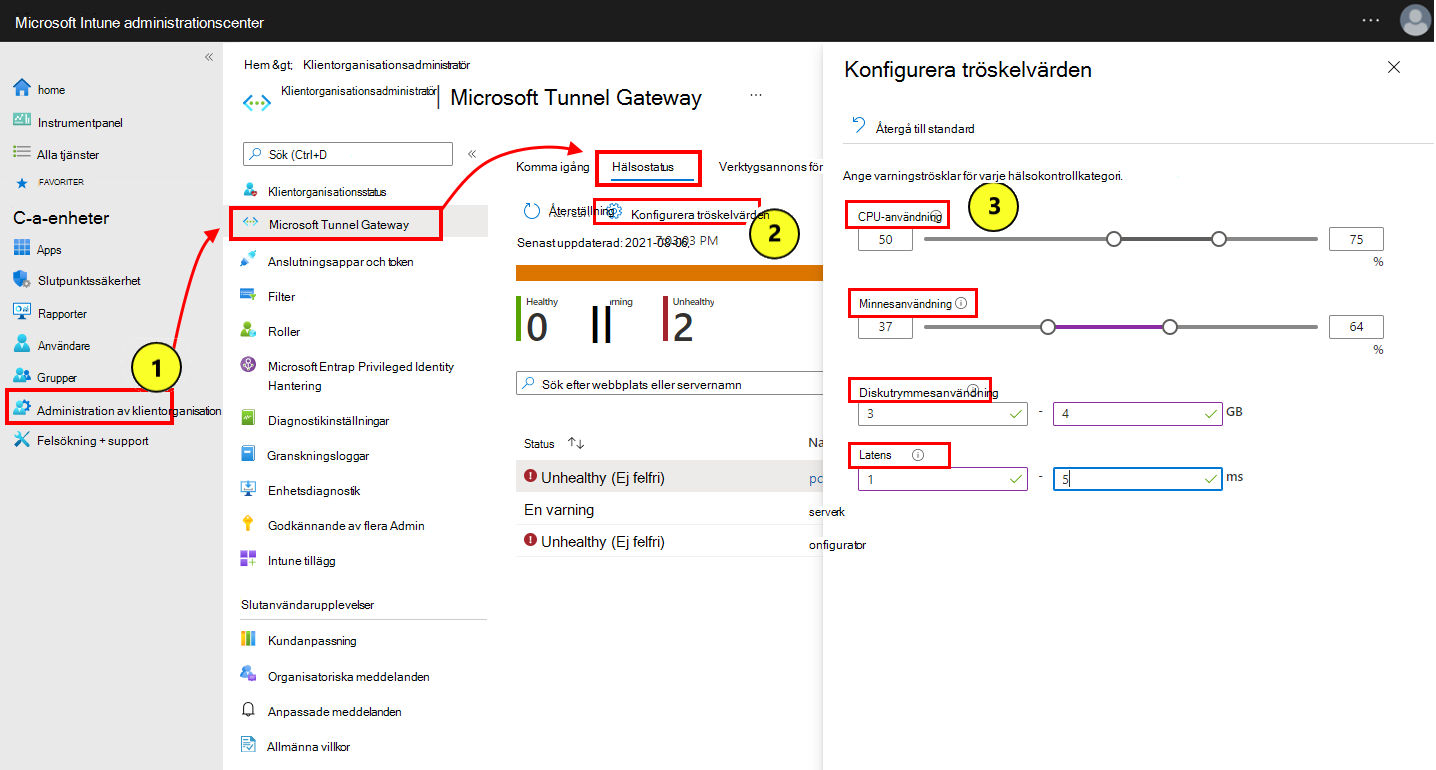
Task: Click the Sök efter webbplats eller servernamn field
Action: [668, 384]
